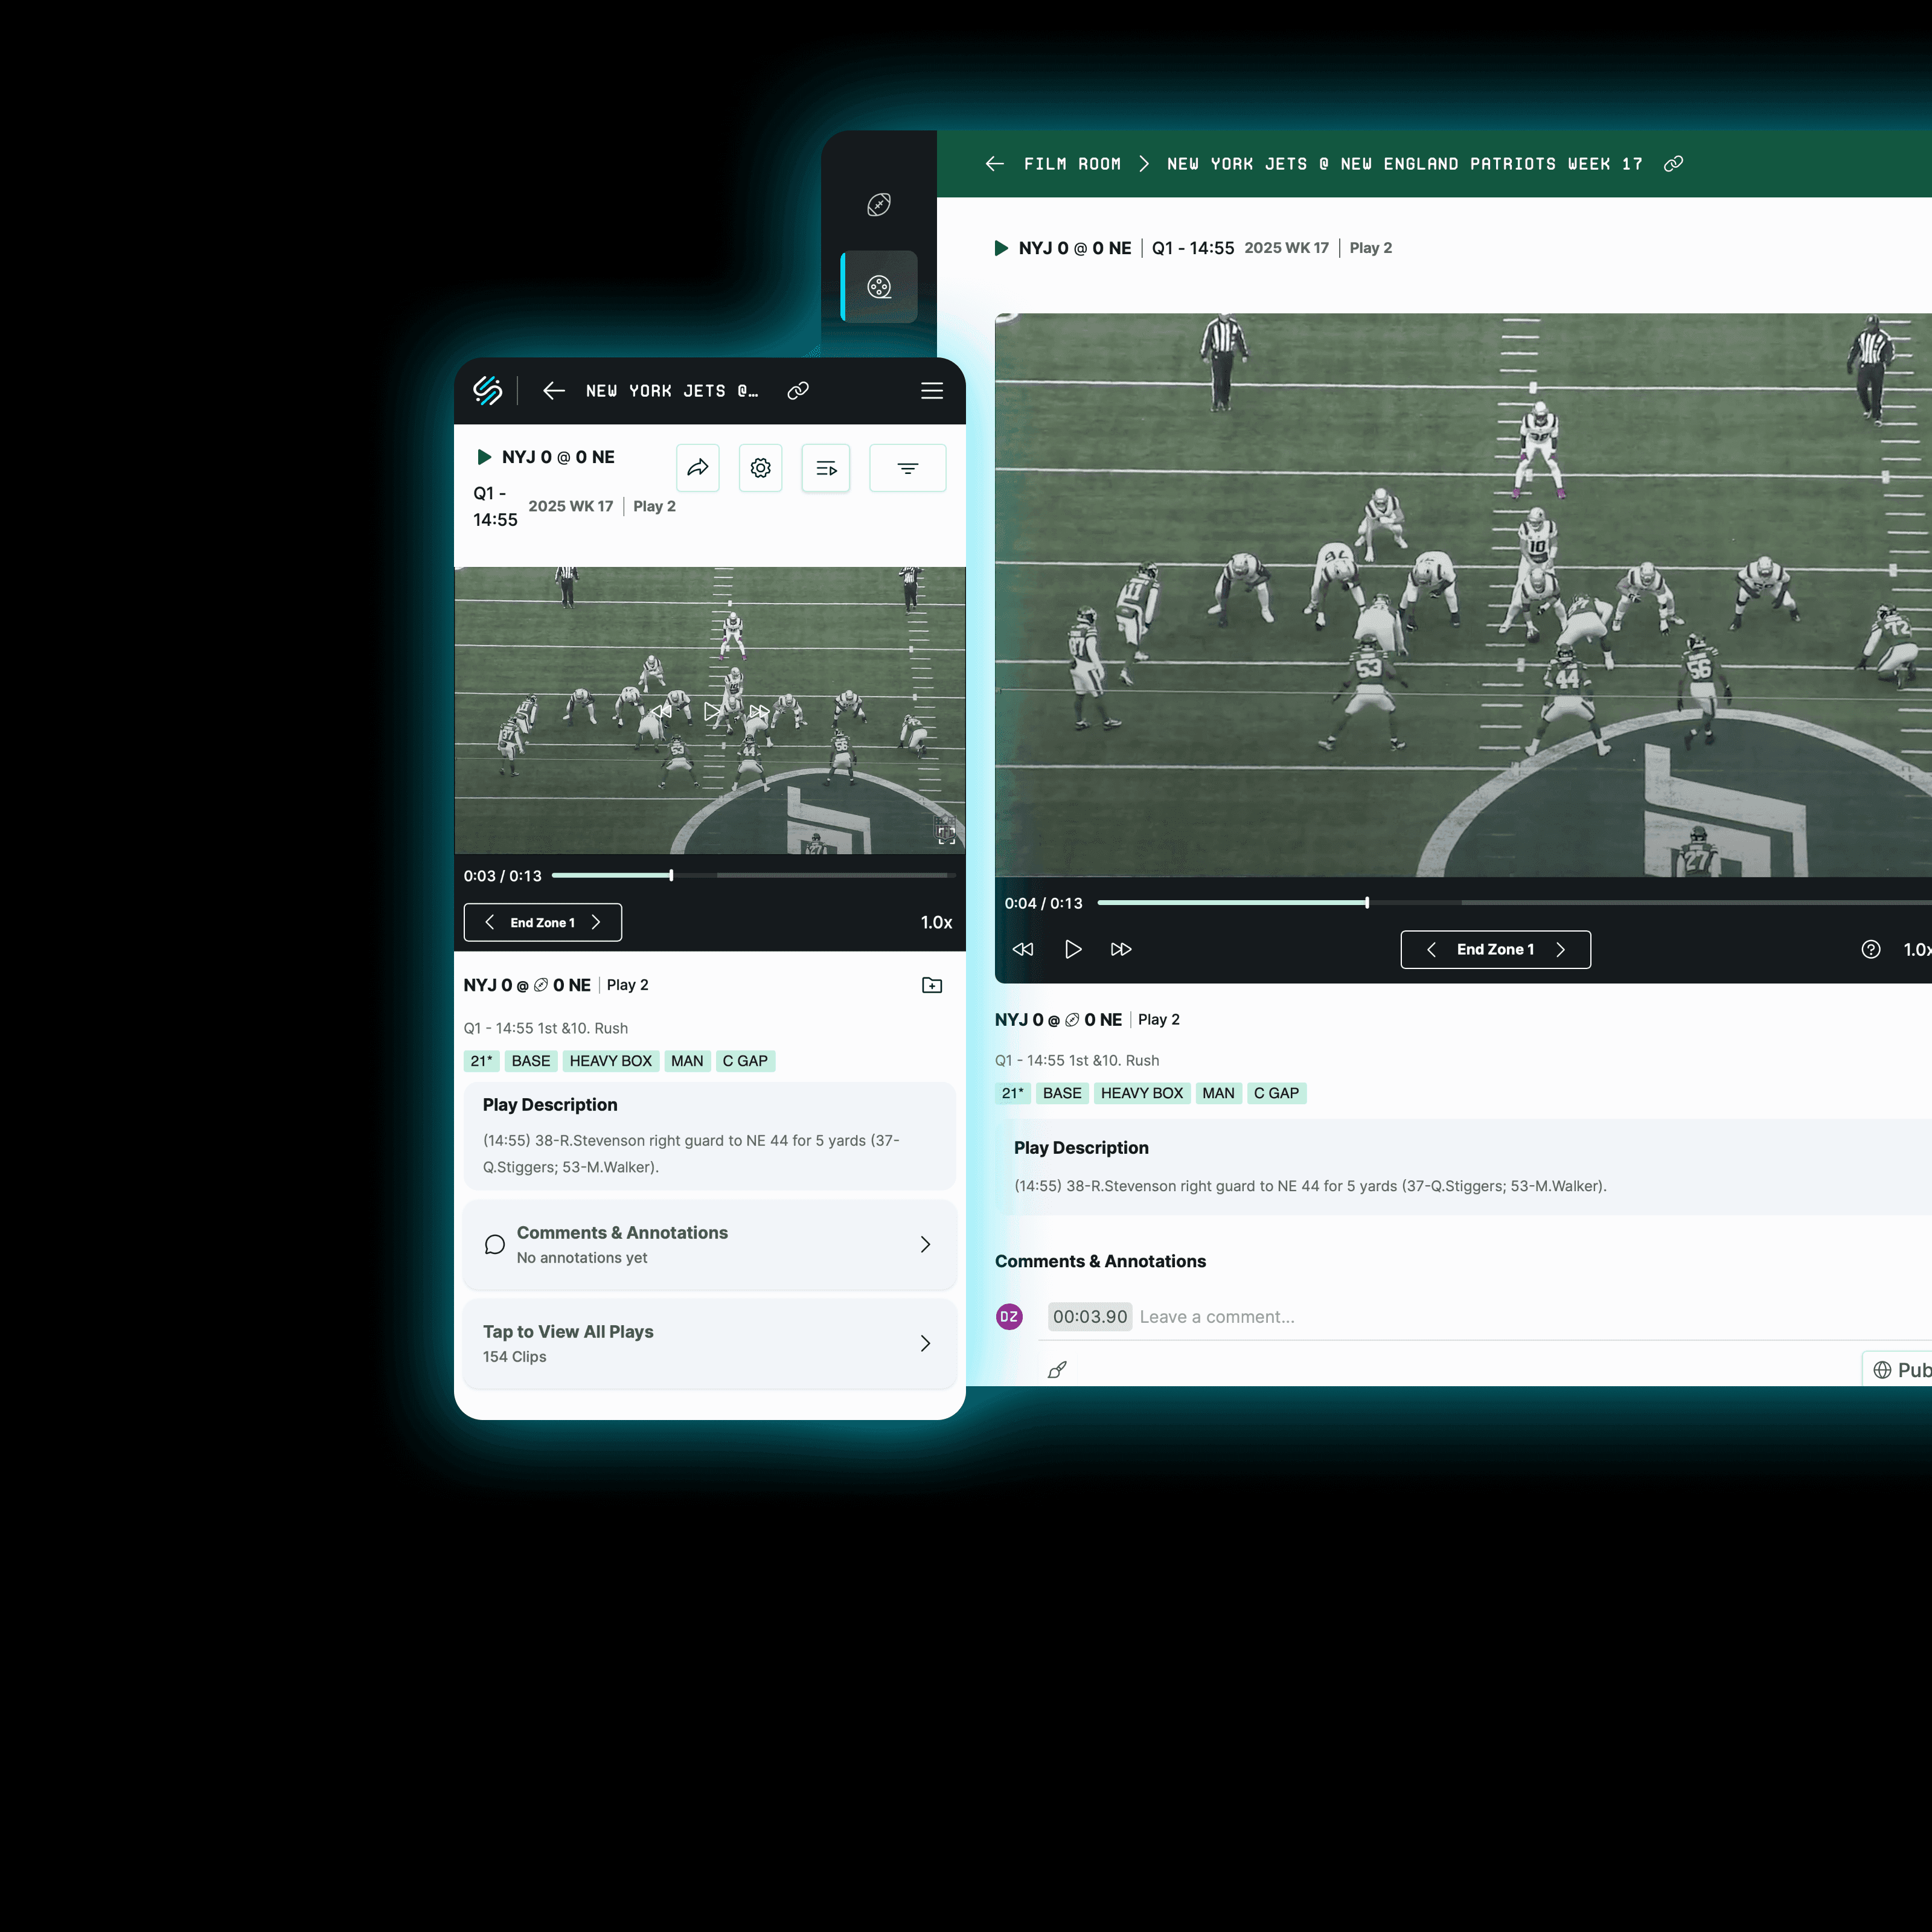Open the playlist queue icon button
The height and width of the screenshot is (1932, 1932).
point(825,468)
